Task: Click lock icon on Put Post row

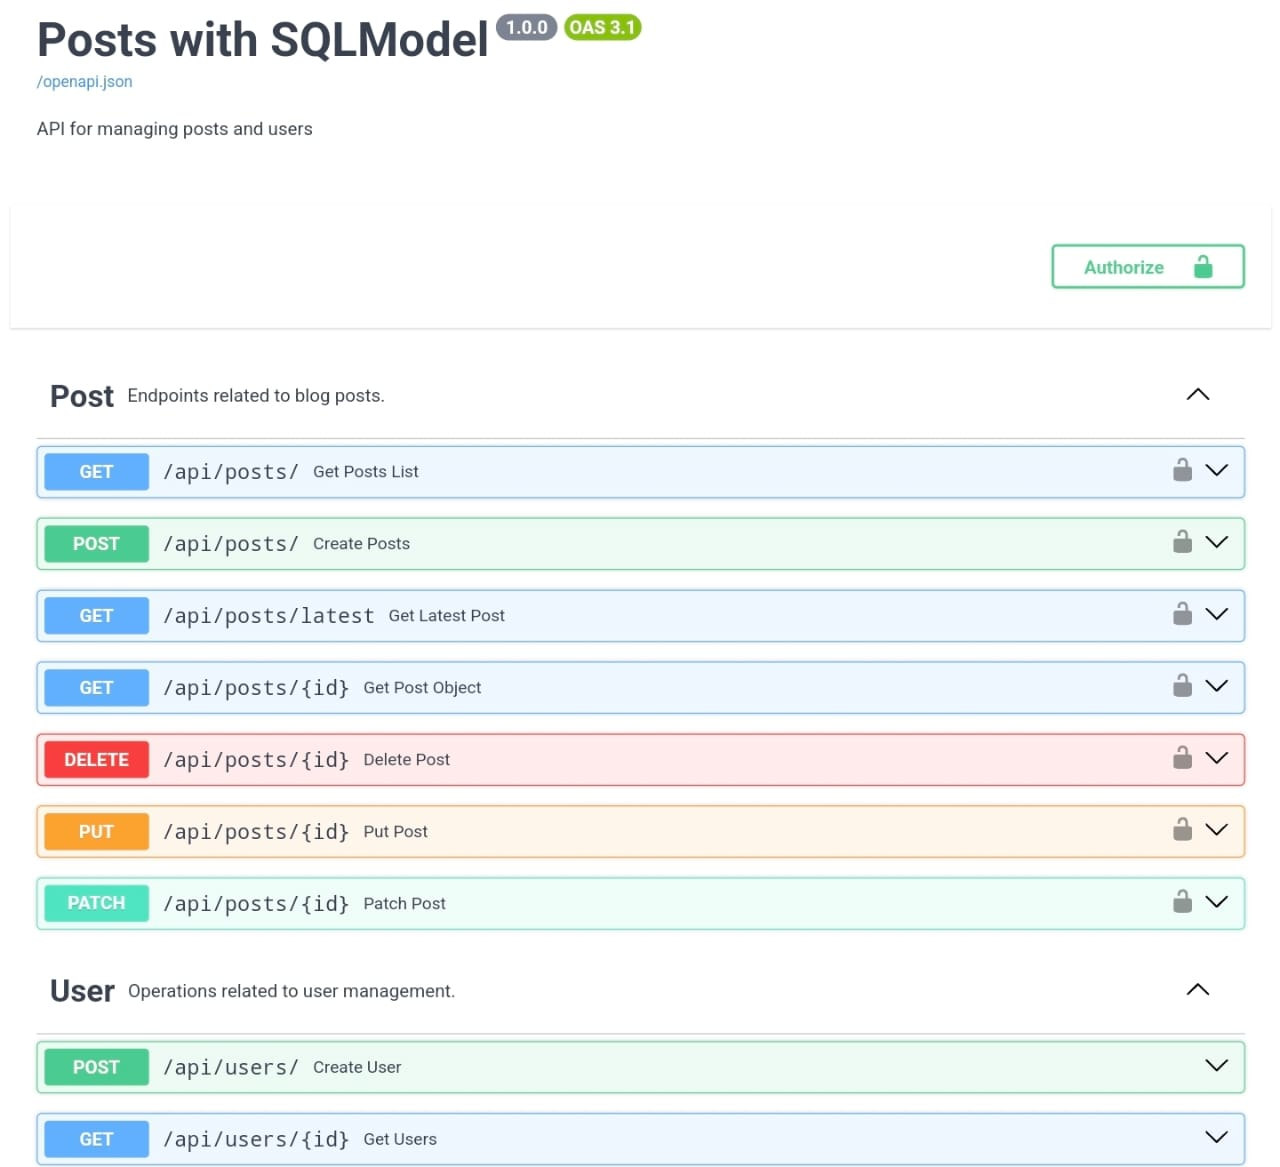Action: [x=1182, y=831]
